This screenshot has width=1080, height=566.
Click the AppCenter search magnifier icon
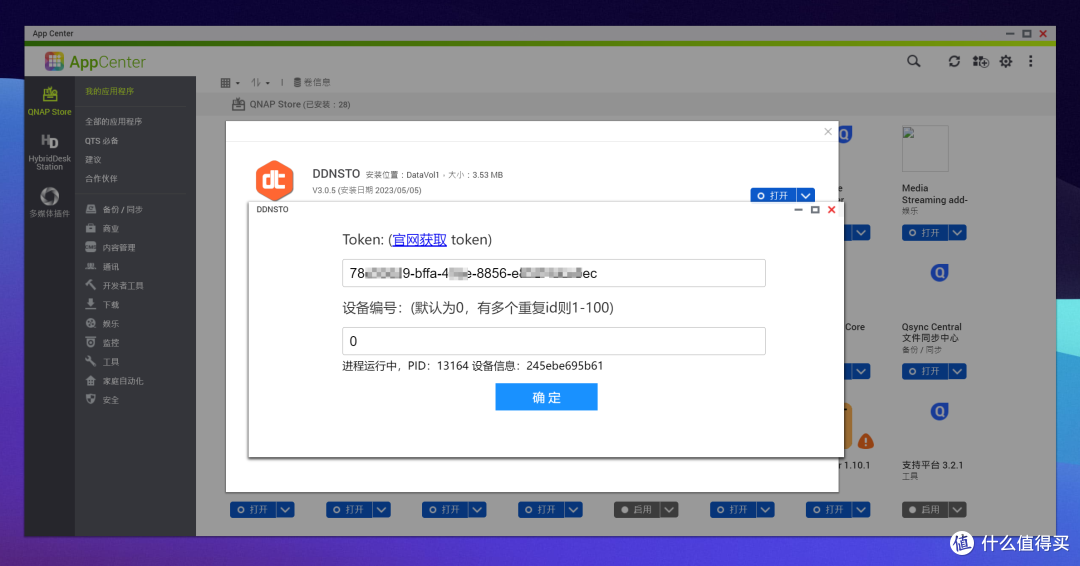coord(913,61)
